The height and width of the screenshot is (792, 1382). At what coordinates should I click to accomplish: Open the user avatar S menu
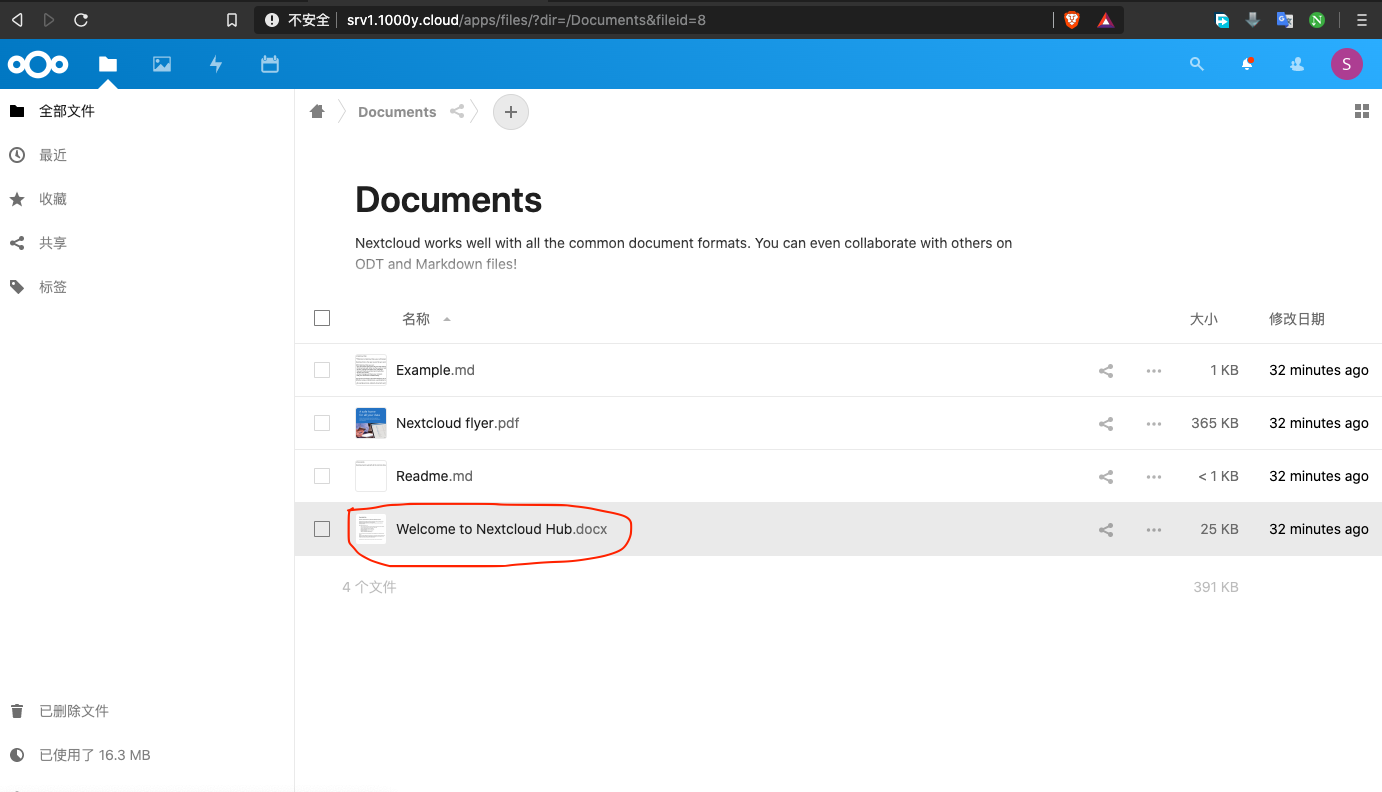click(1347, 64)
